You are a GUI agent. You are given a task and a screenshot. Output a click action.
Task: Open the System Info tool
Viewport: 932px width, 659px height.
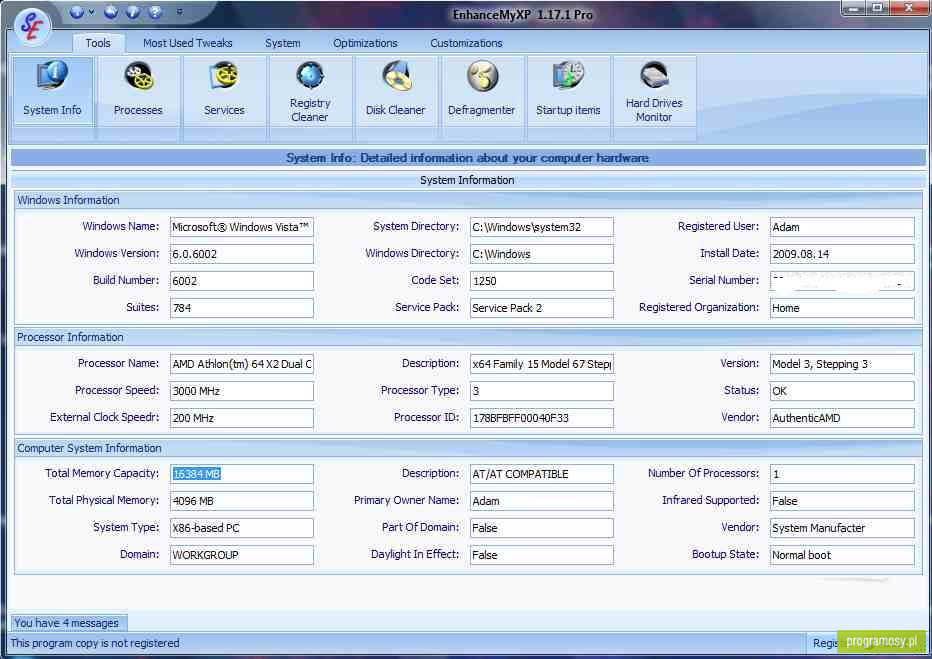[52, 91]
